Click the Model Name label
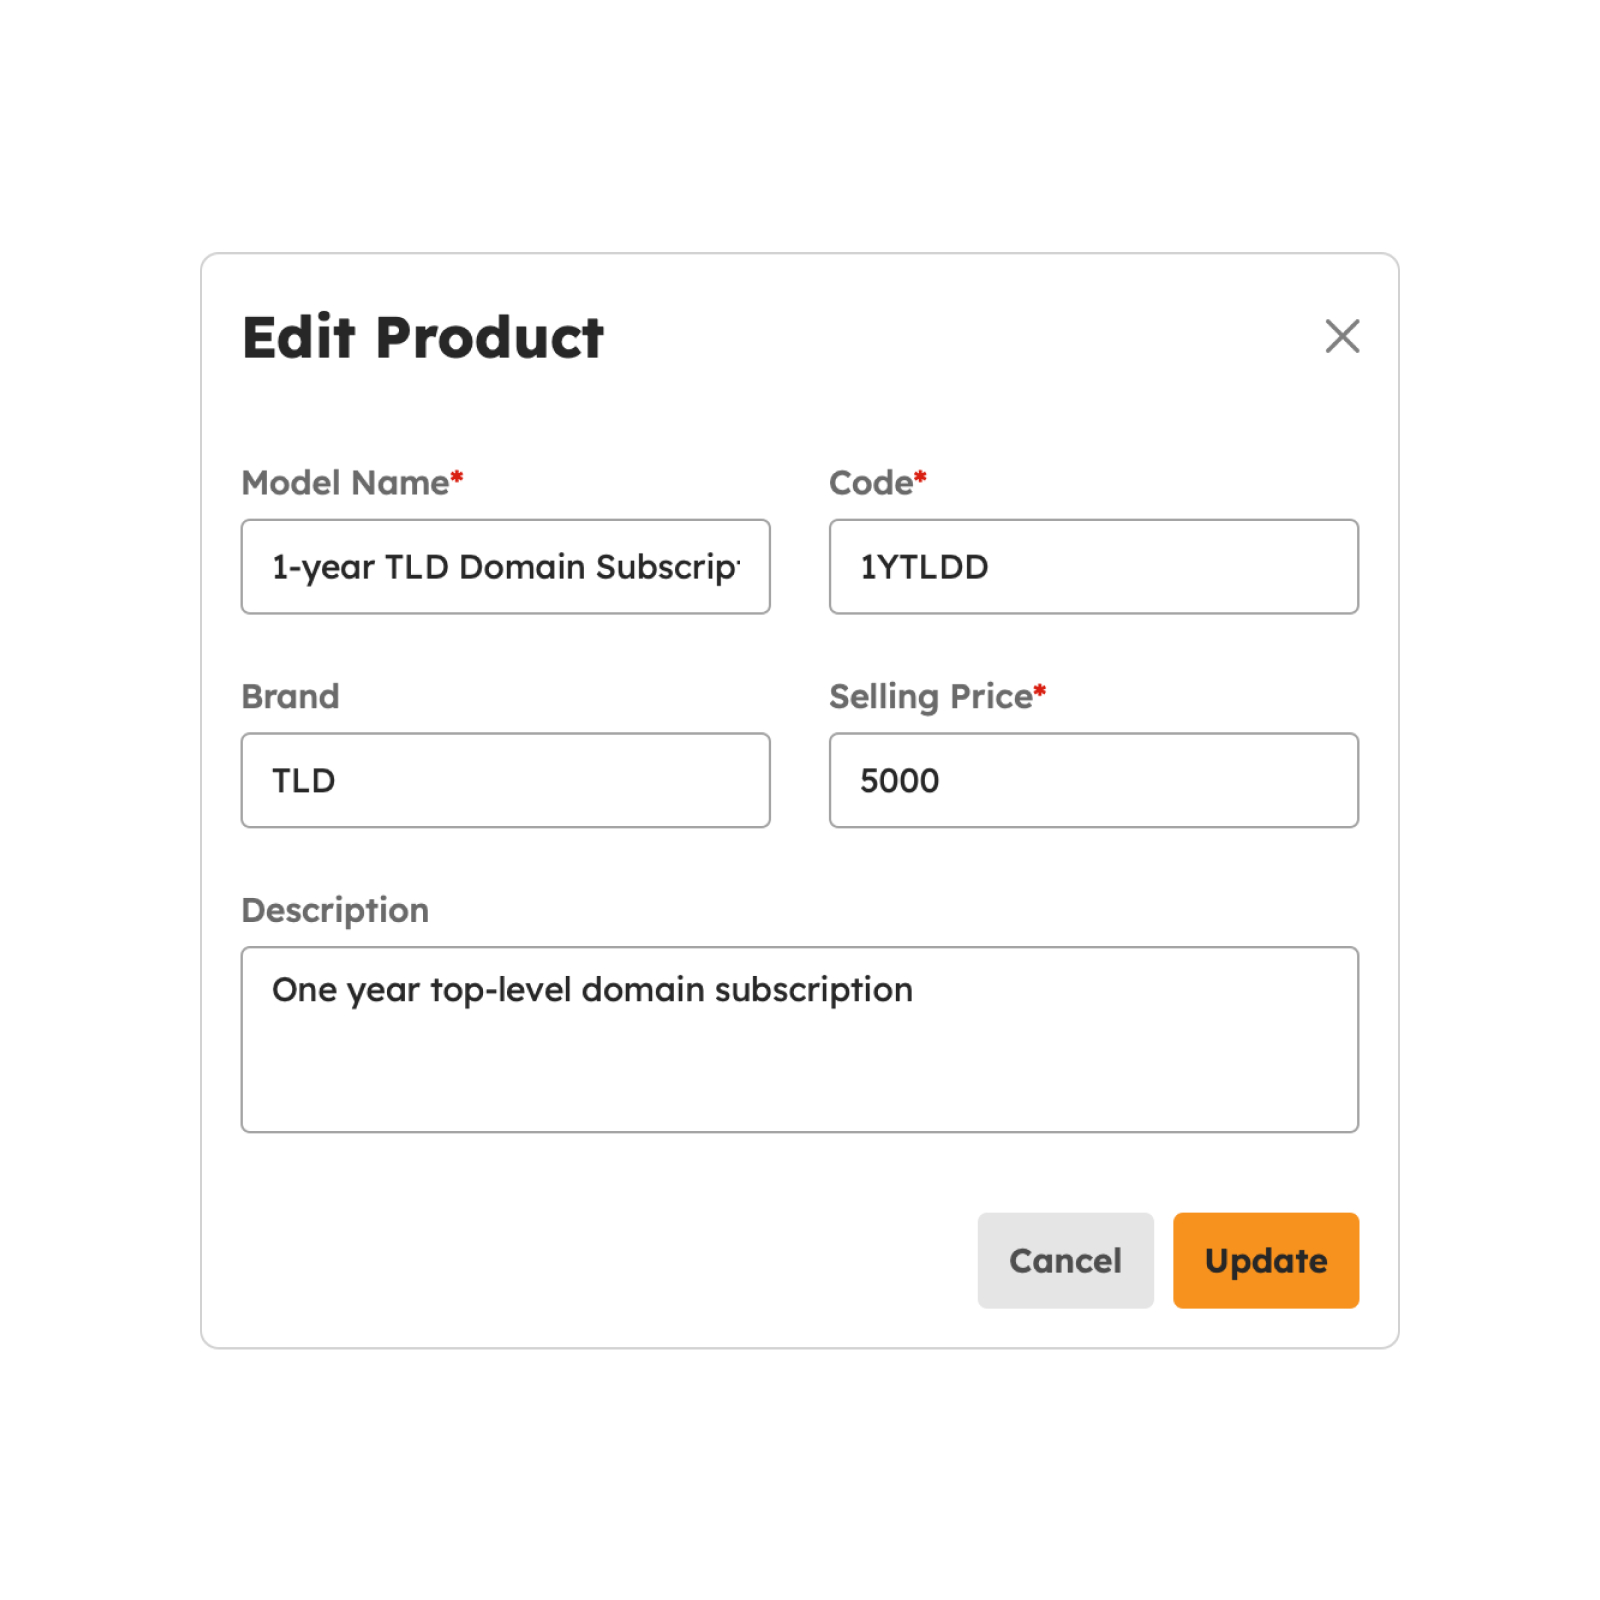Screen dimensions: 1600x1600 (x=345, y=483)
